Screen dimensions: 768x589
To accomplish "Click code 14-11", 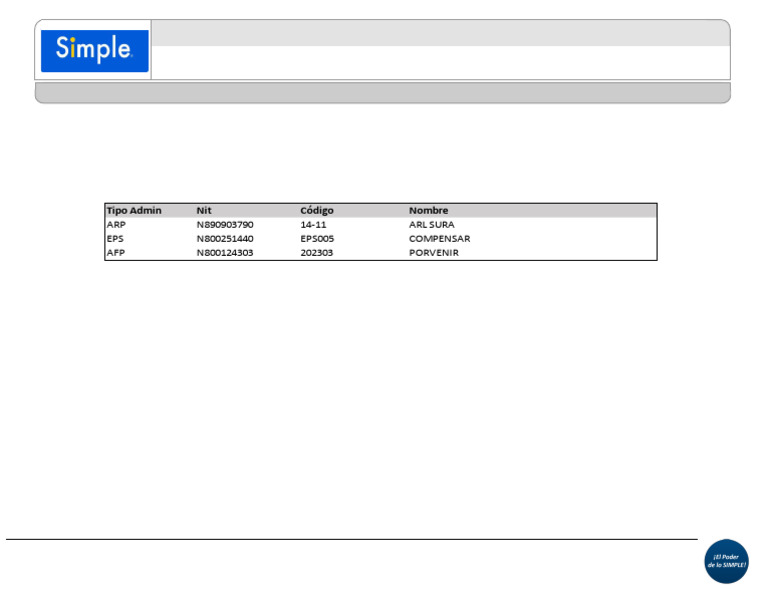I will point(313,225).
